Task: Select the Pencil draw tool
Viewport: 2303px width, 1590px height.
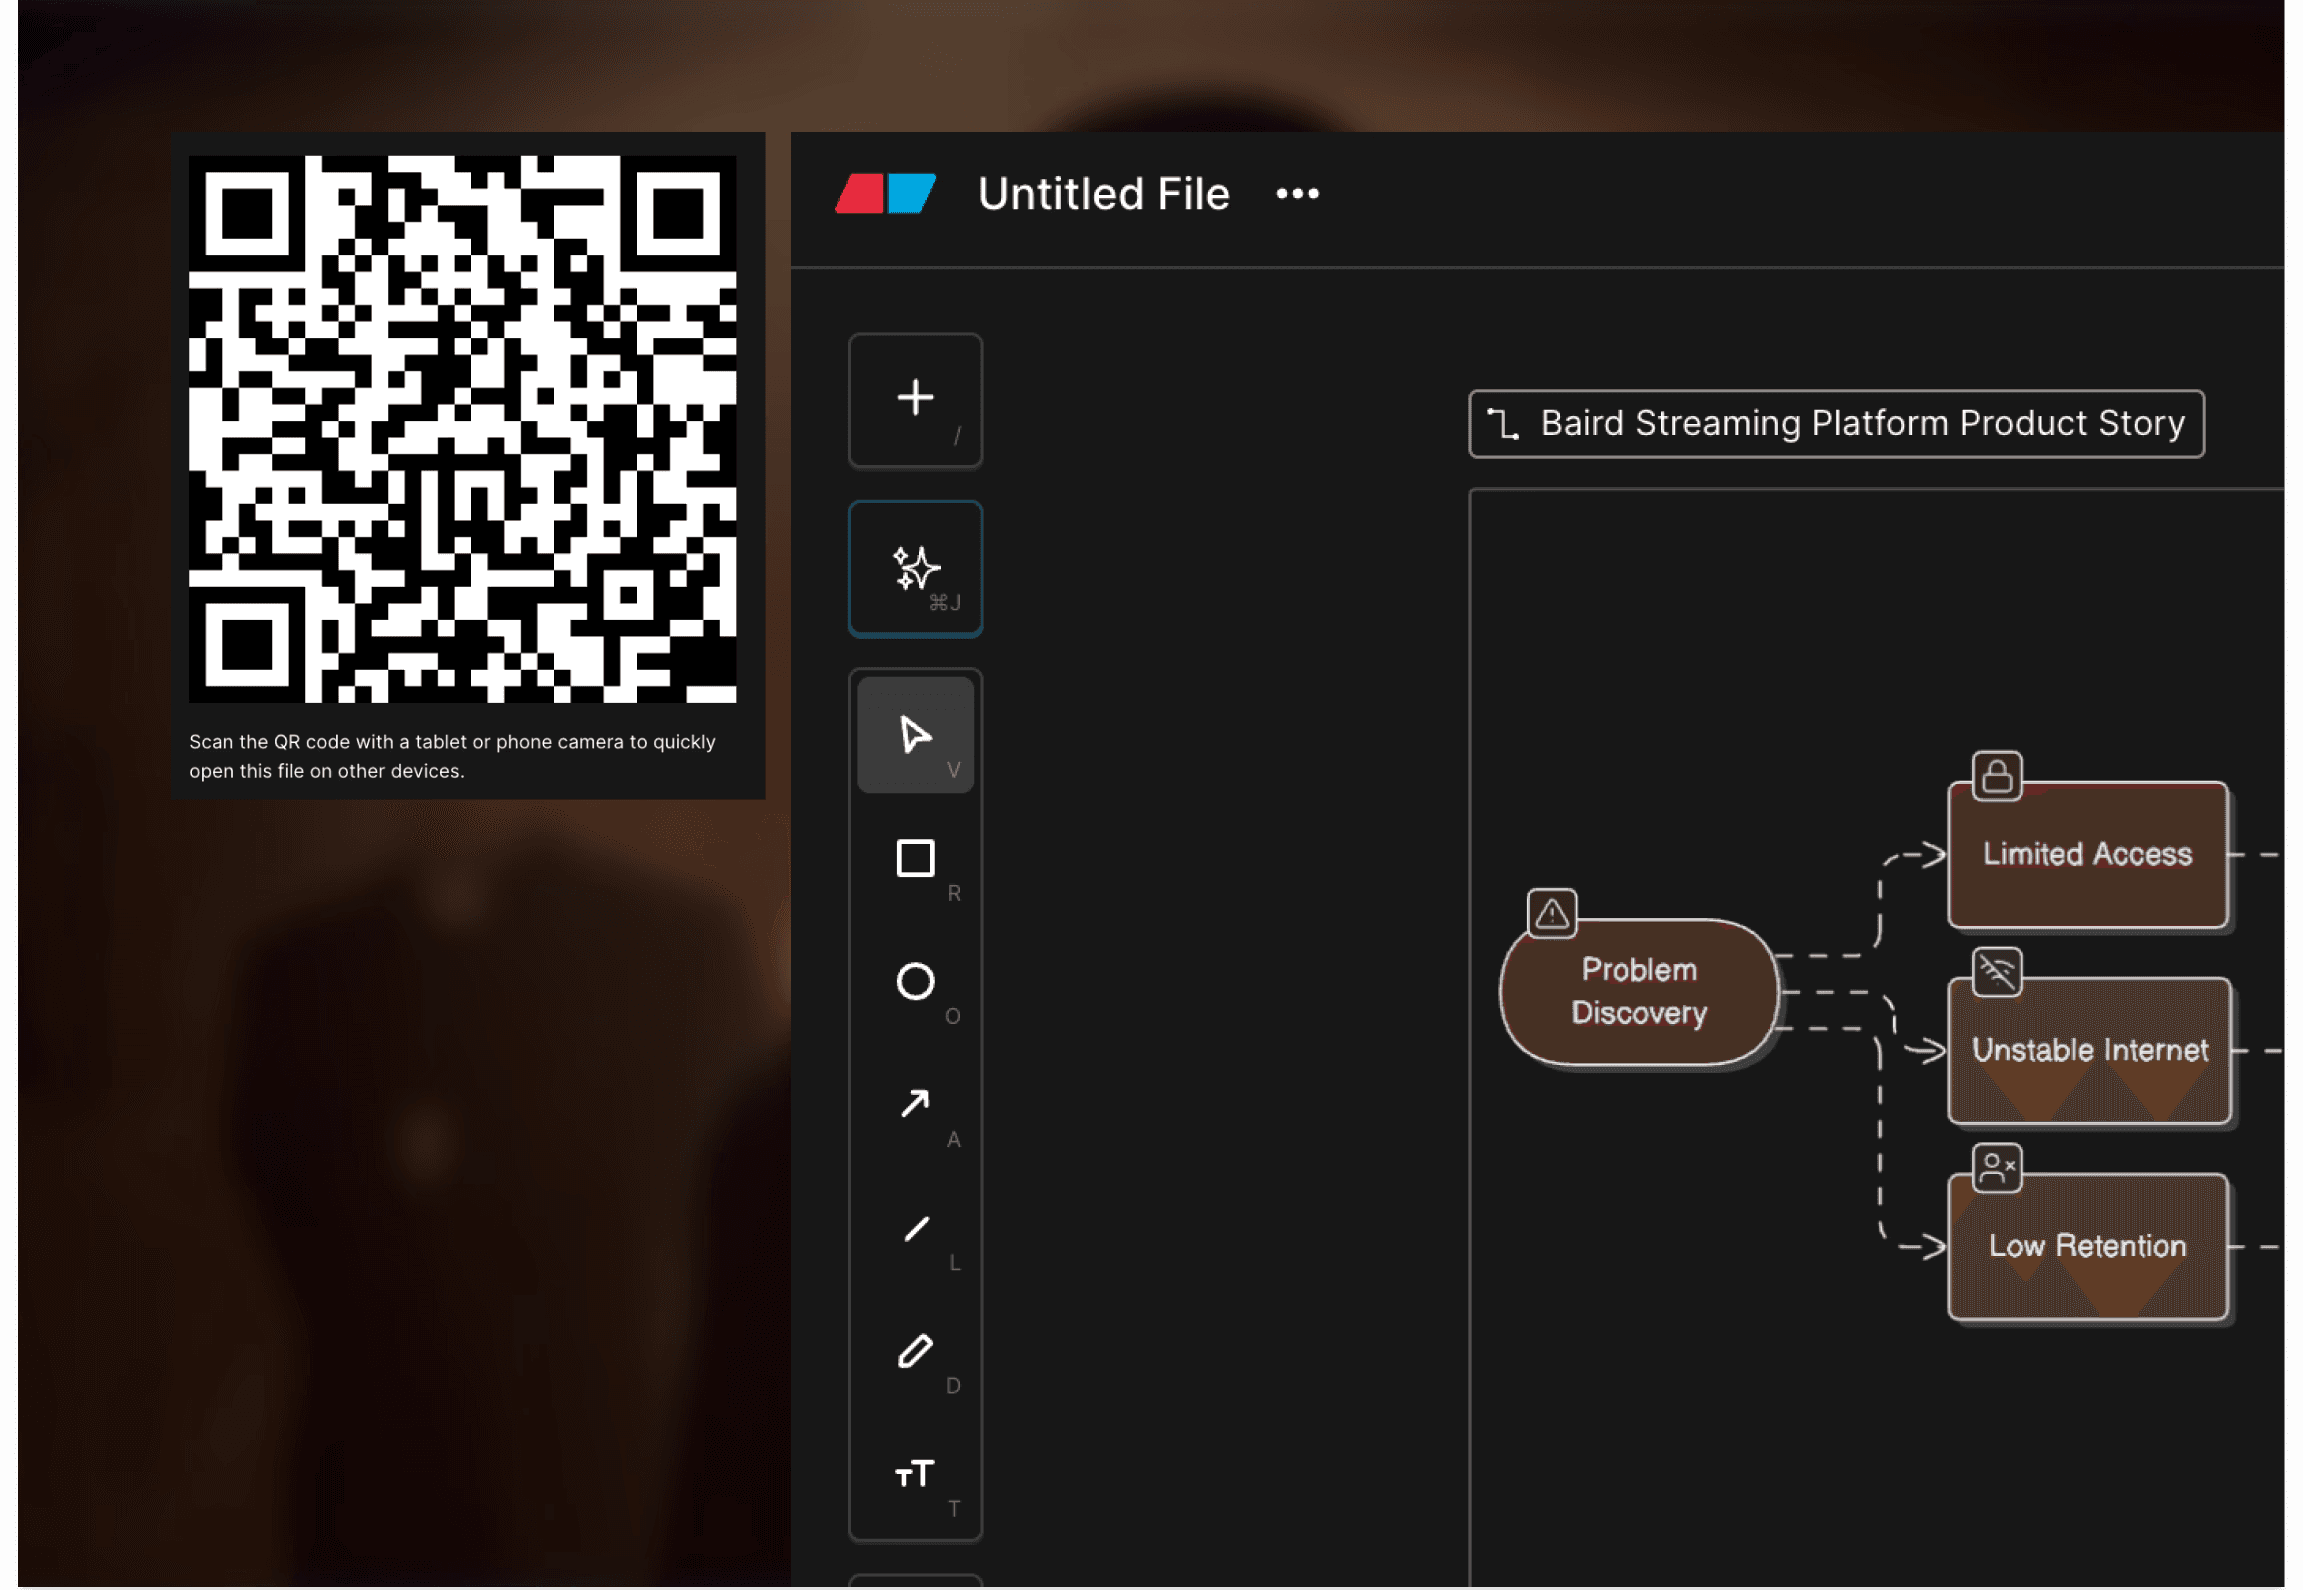Action: point(915,1351)
